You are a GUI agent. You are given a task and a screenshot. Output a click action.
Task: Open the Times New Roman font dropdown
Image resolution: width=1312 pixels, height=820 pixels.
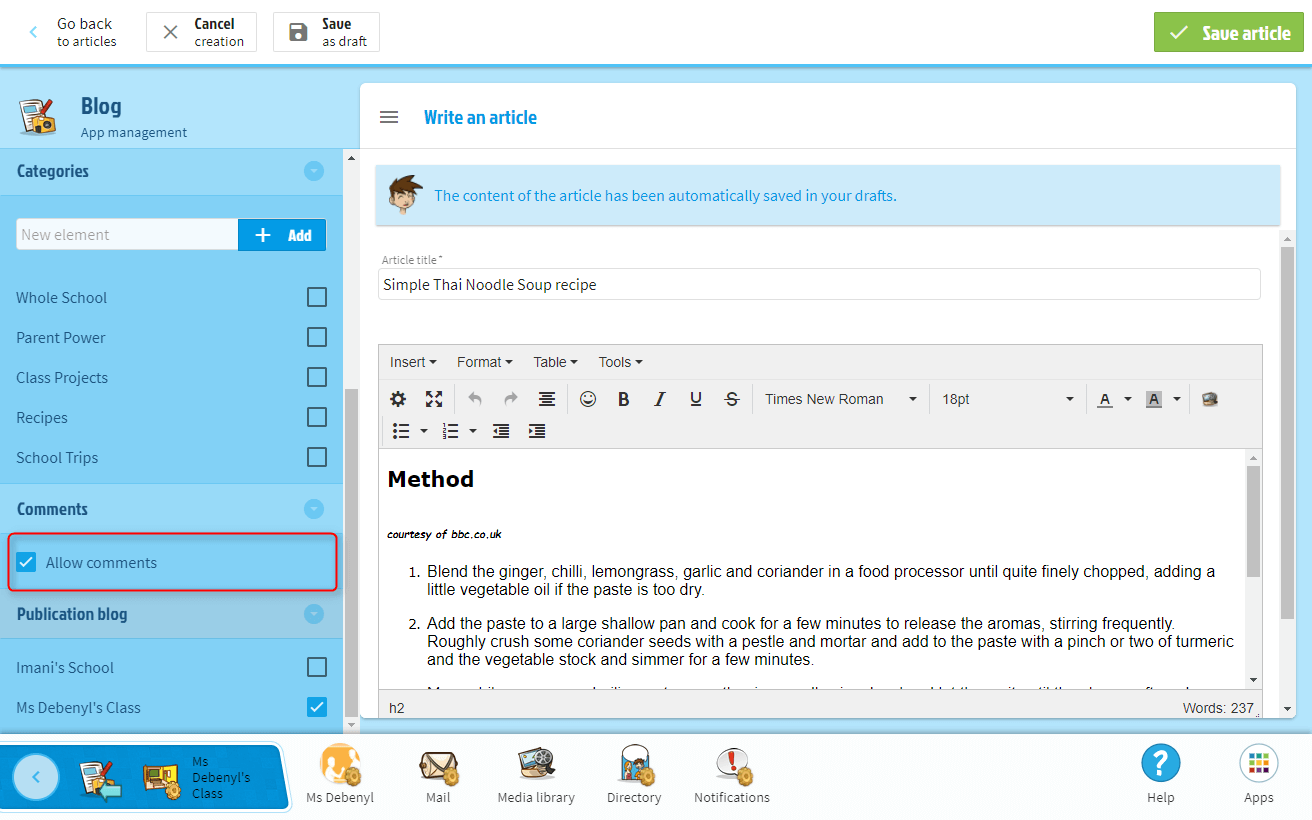(841, 399)
